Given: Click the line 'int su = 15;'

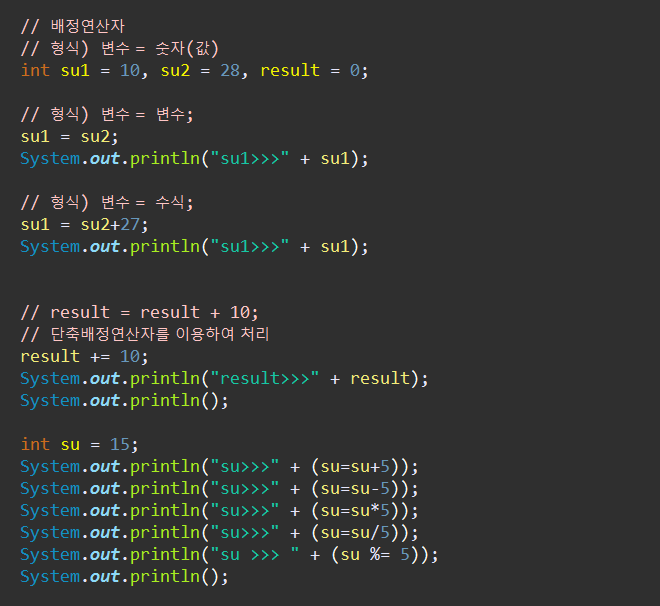Looking at the screenshot, I should 80,445.
